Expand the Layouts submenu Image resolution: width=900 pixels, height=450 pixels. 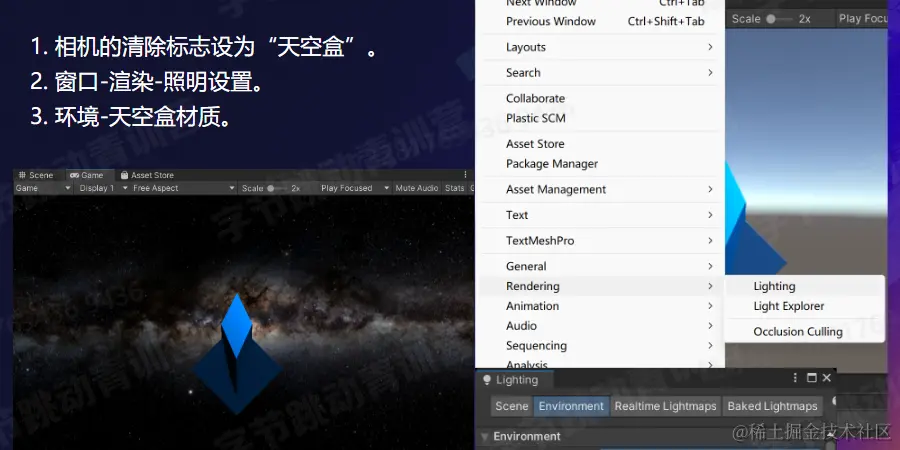tap(600, 47)
